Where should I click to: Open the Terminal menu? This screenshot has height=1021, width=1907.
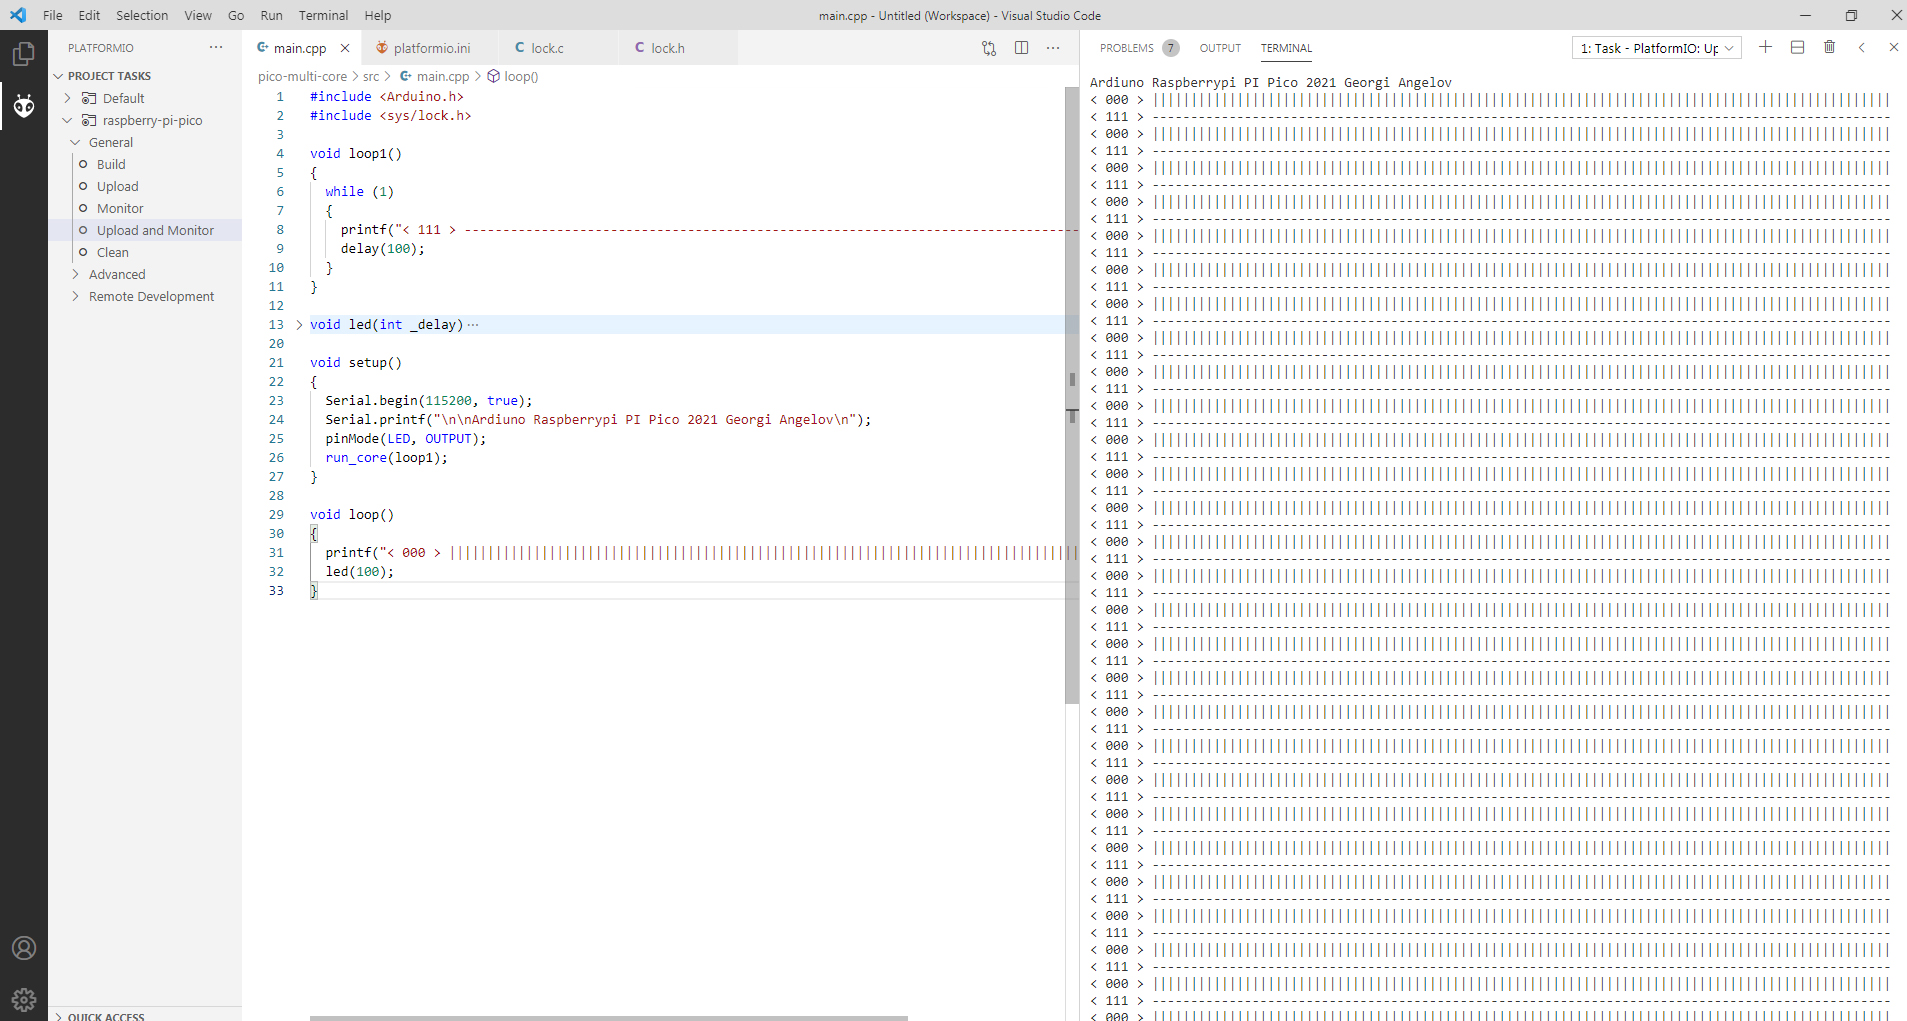tap(323, 15)
